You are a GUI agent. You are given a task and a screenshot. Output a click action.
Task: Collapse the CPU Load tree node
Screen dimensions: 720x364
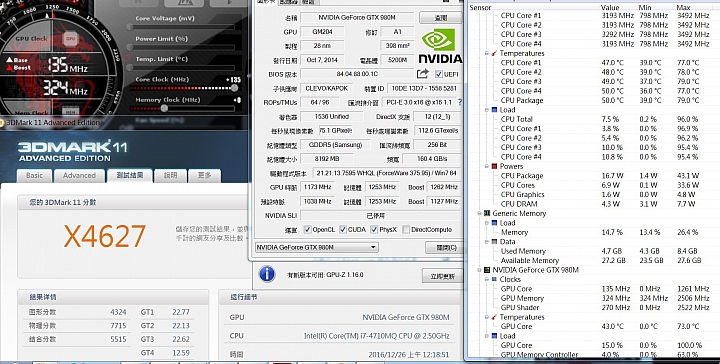point(487,110)
